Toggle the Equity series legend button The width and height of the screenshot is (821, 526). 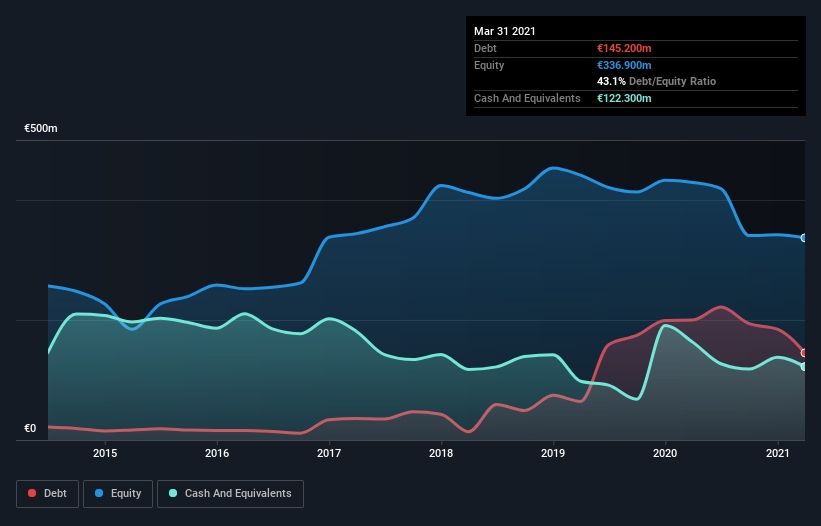pos(118,494)
